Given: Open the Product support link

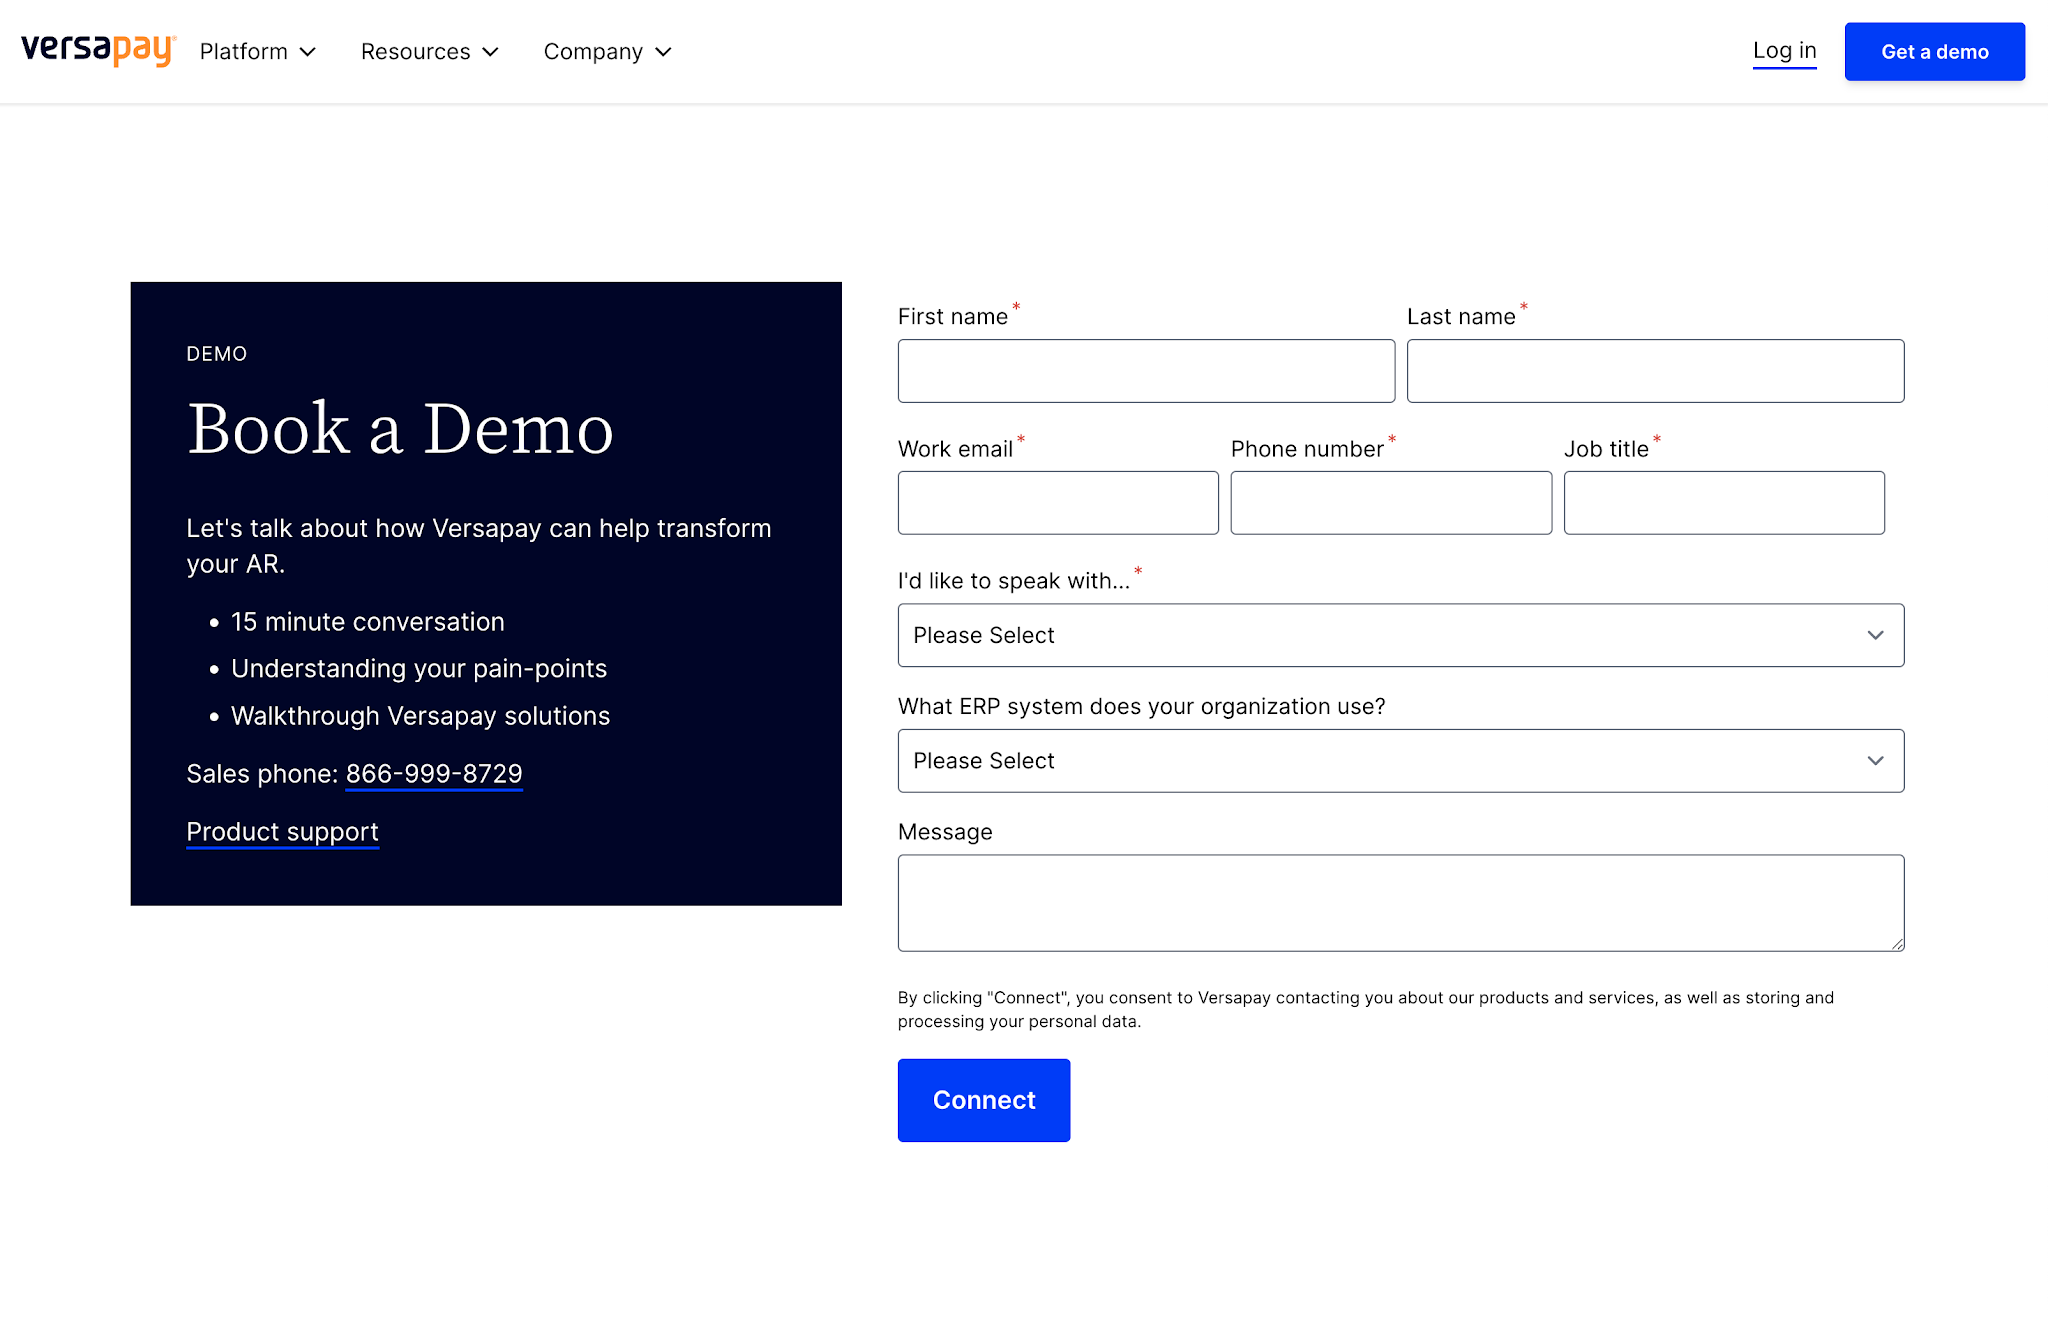Looking at the screenshot, I should [x=282, y=831].
